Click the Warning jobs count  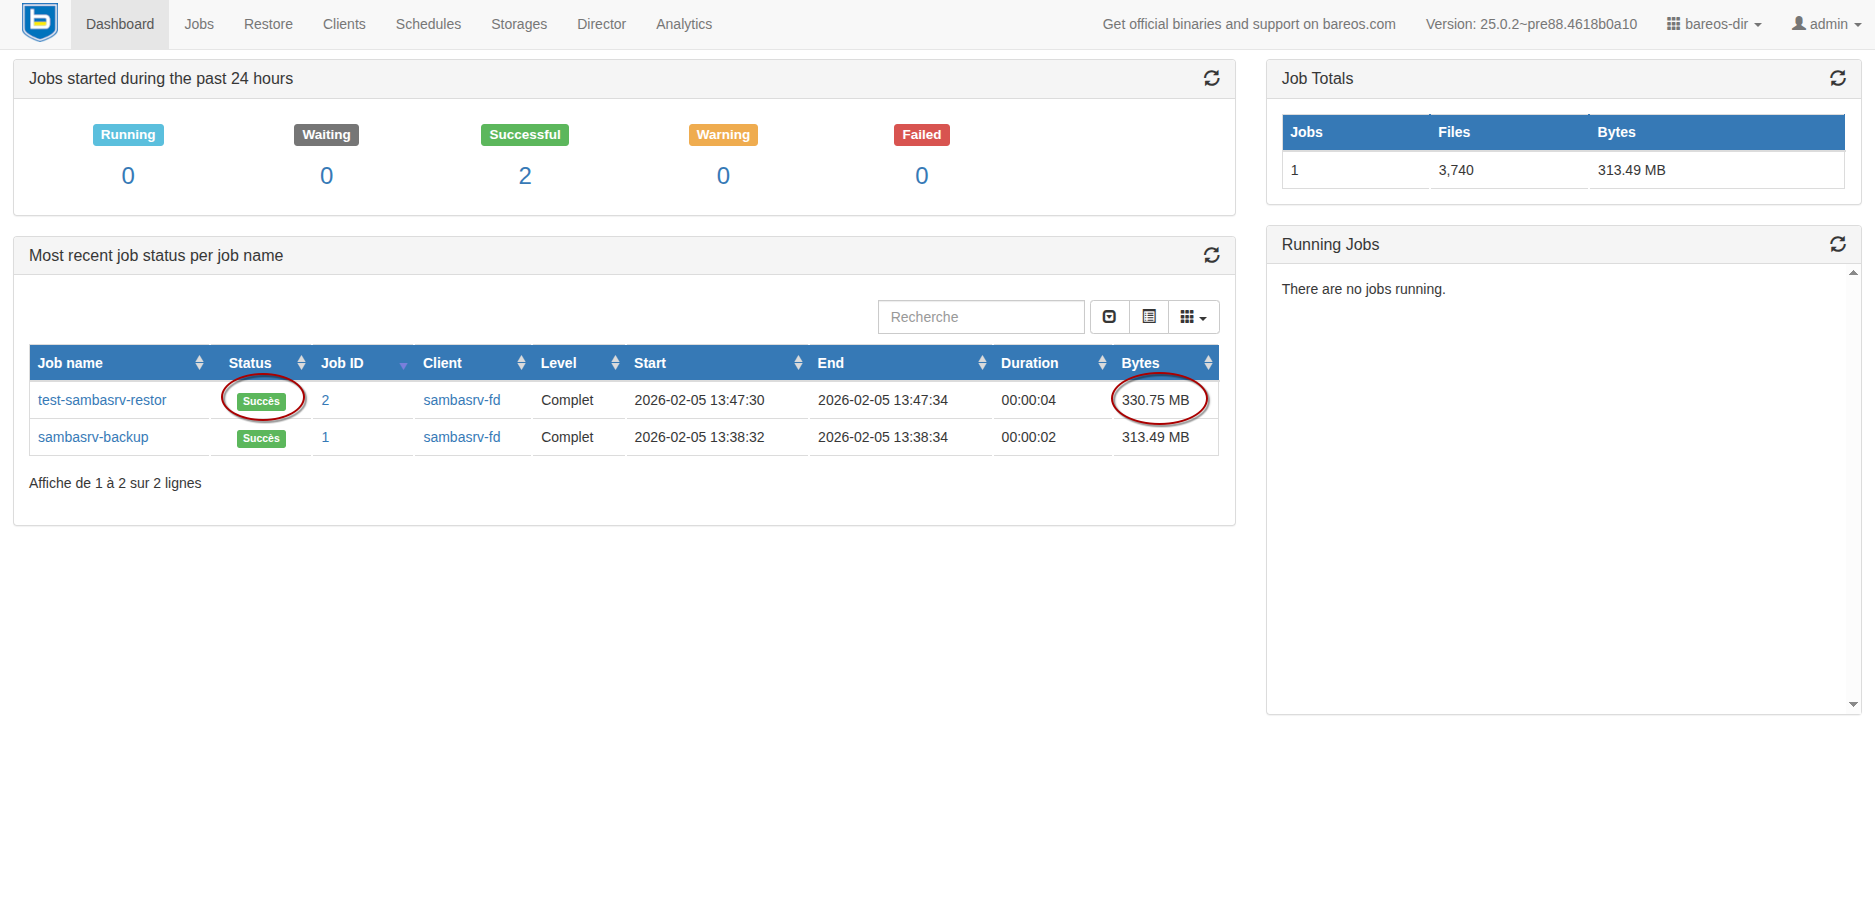tap(723, 176)
